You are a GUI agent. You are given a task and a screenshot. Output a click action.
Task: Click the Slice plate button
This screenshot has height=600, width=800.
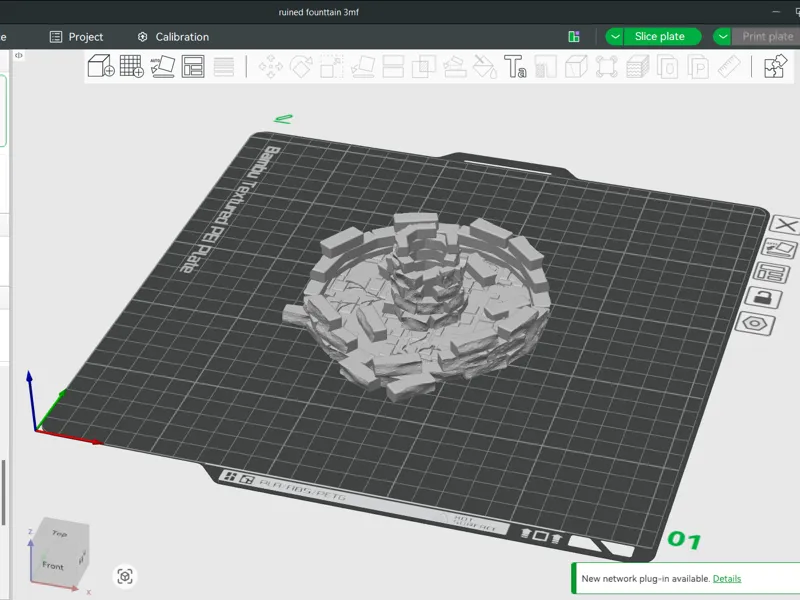coord(662,37)
